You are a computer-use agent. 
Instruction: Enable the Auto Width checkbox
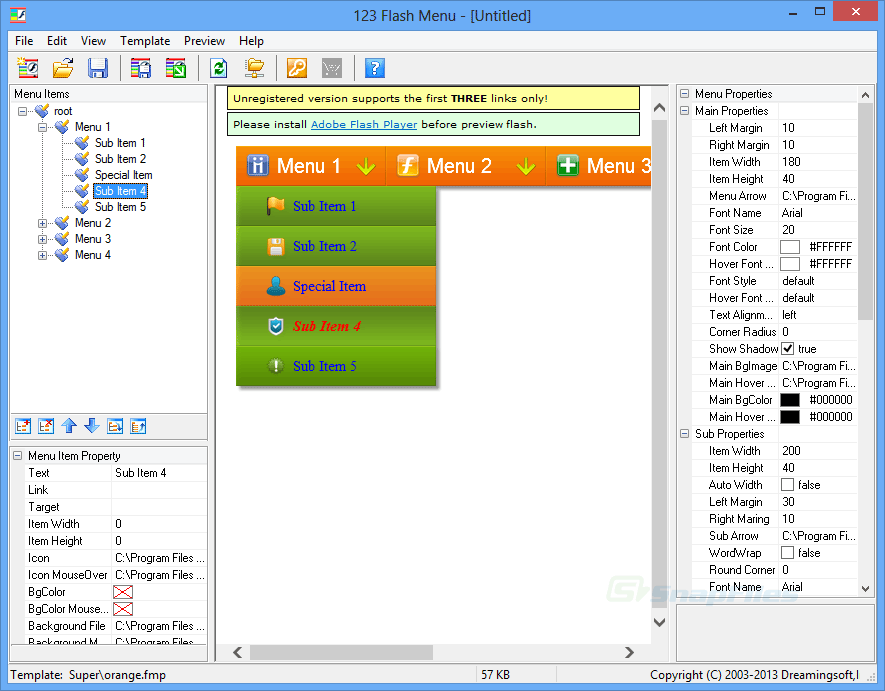787,485
